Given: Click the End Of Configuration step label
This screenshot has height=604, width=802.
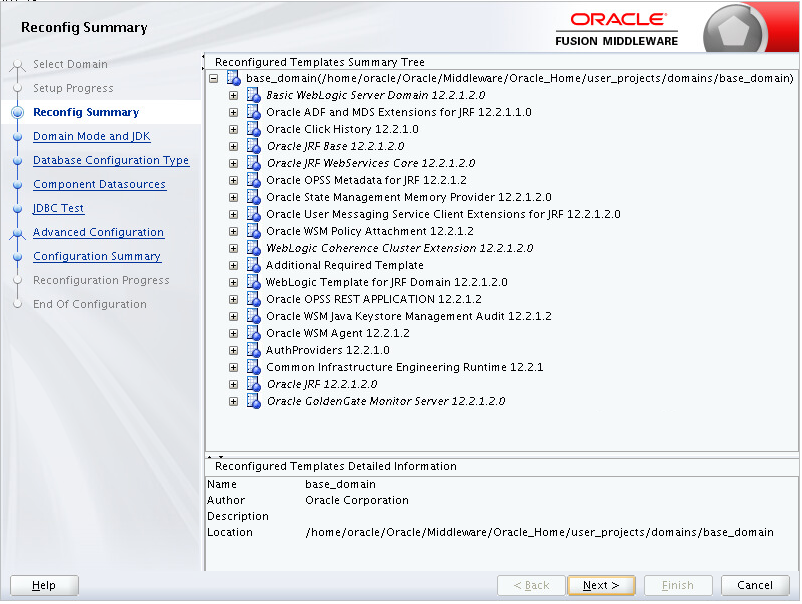Looking at the screenshot, I should pyautogui.click(x=90, y=304).
